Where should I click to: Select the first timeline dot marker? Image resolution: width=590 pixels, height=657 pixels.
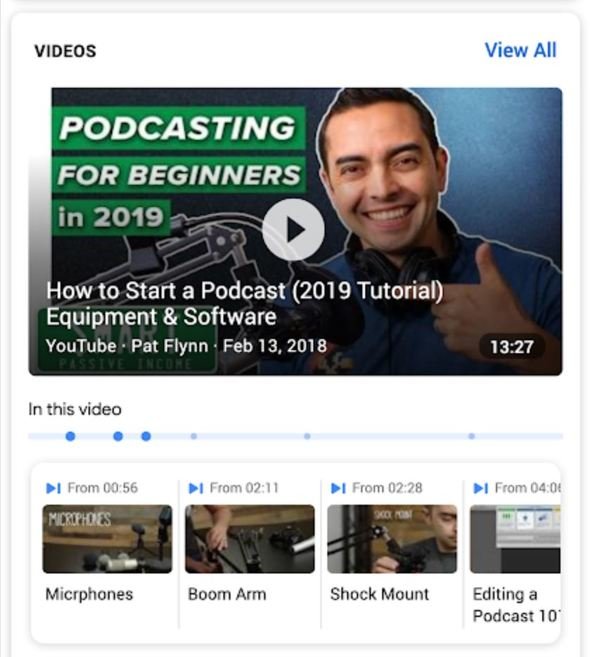70,436
